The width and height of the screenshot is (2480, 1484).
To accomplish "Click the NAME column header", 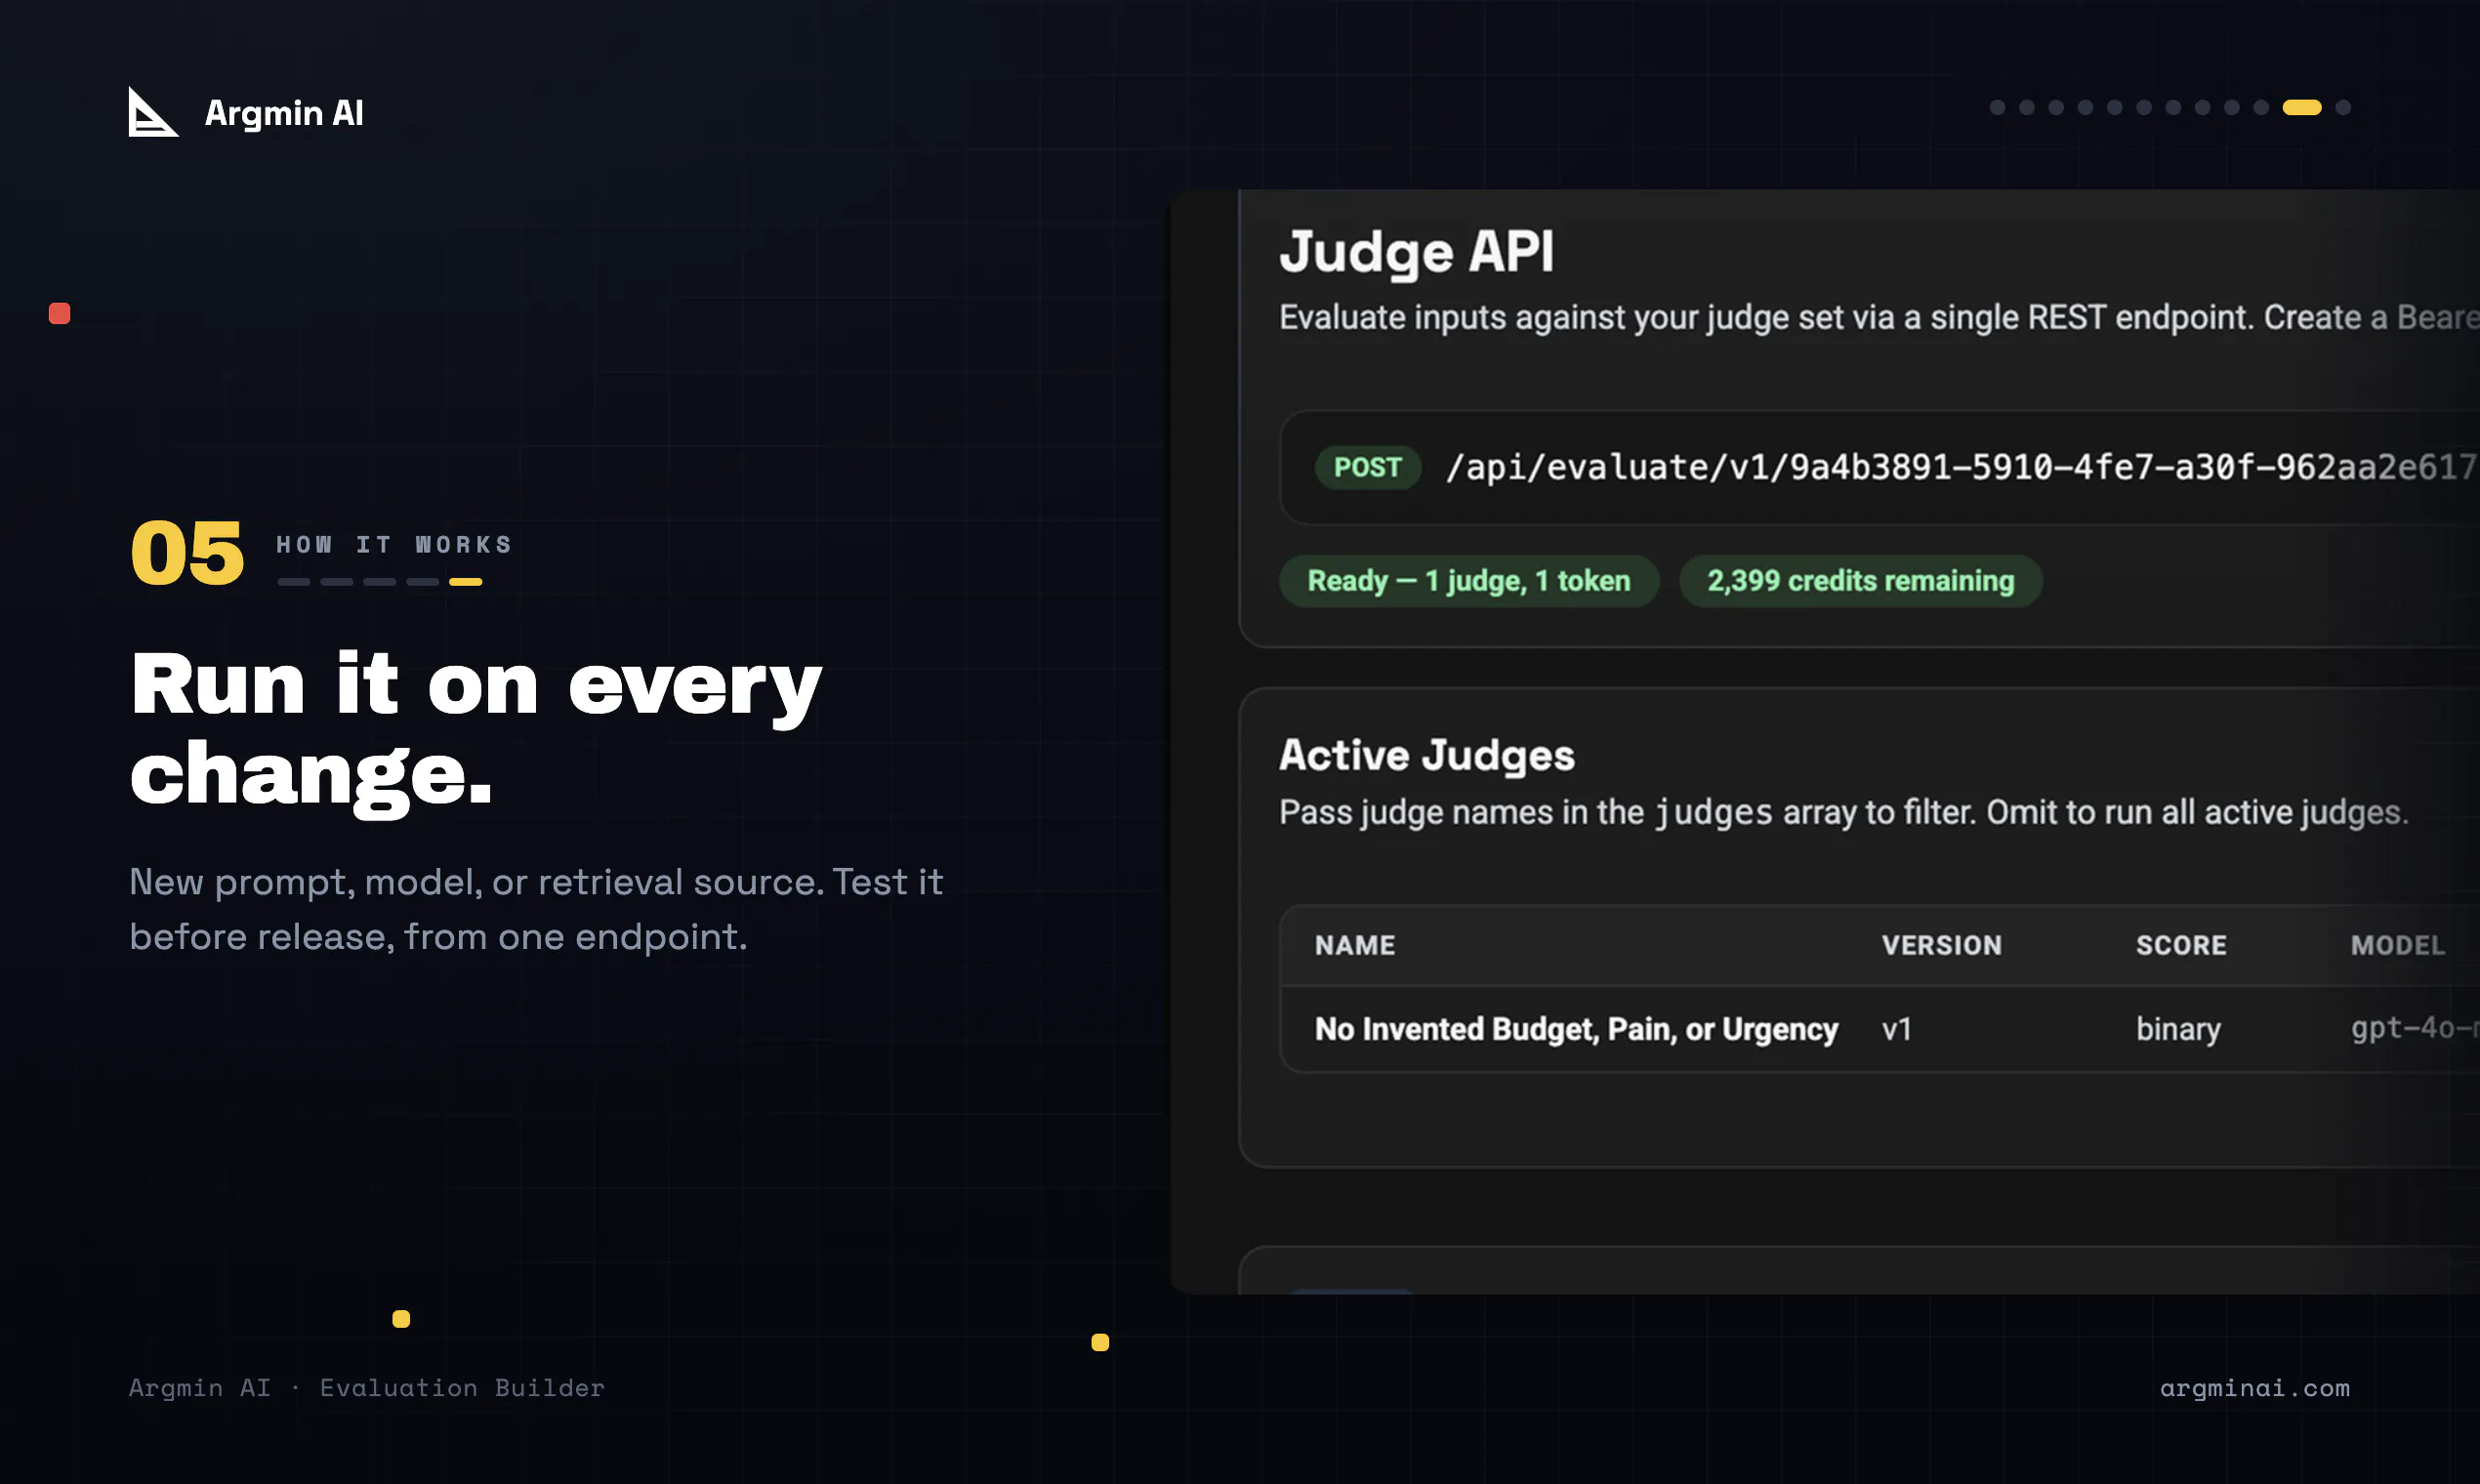I will pos(1355,945).
